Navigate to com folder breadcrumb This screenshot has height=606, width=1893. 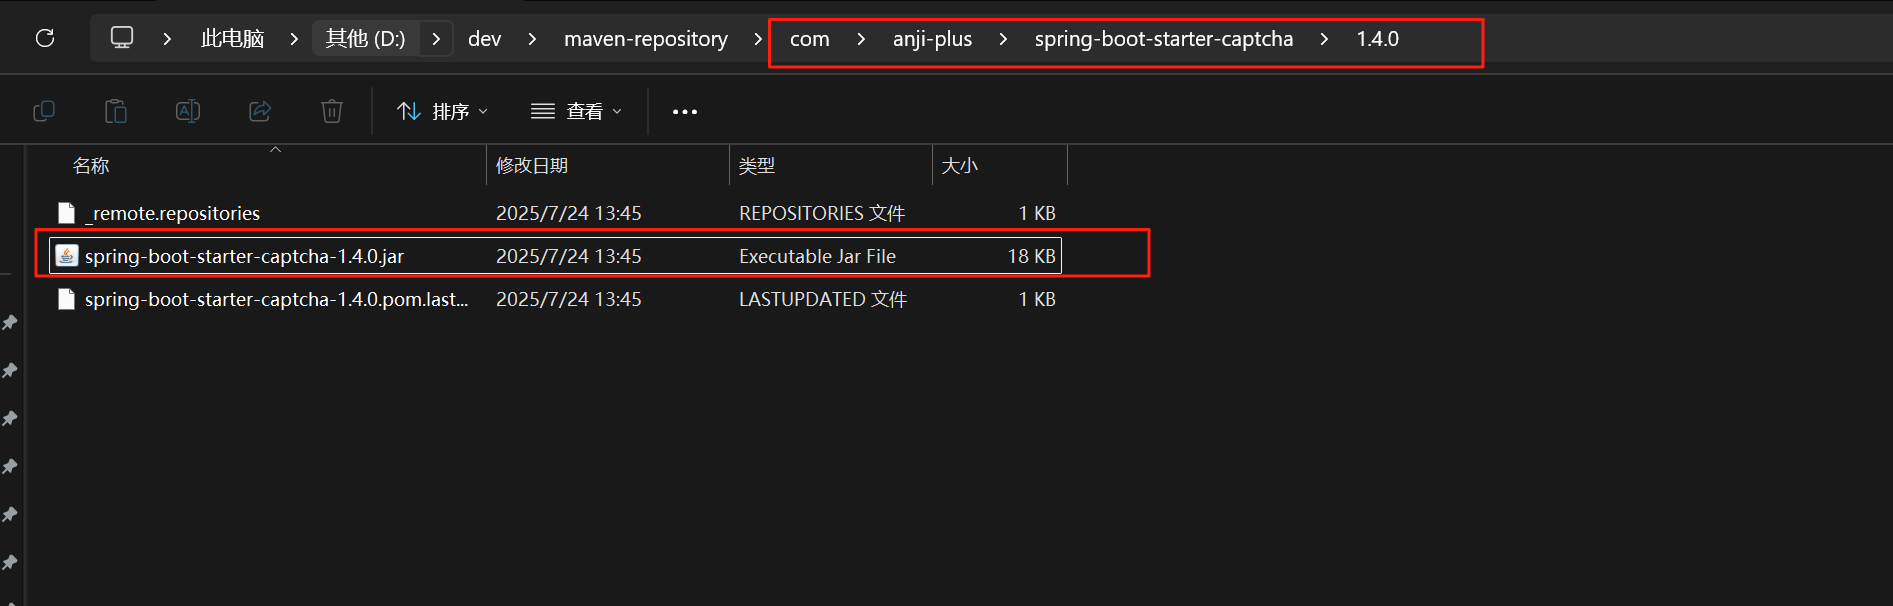(x=810, y=39)
